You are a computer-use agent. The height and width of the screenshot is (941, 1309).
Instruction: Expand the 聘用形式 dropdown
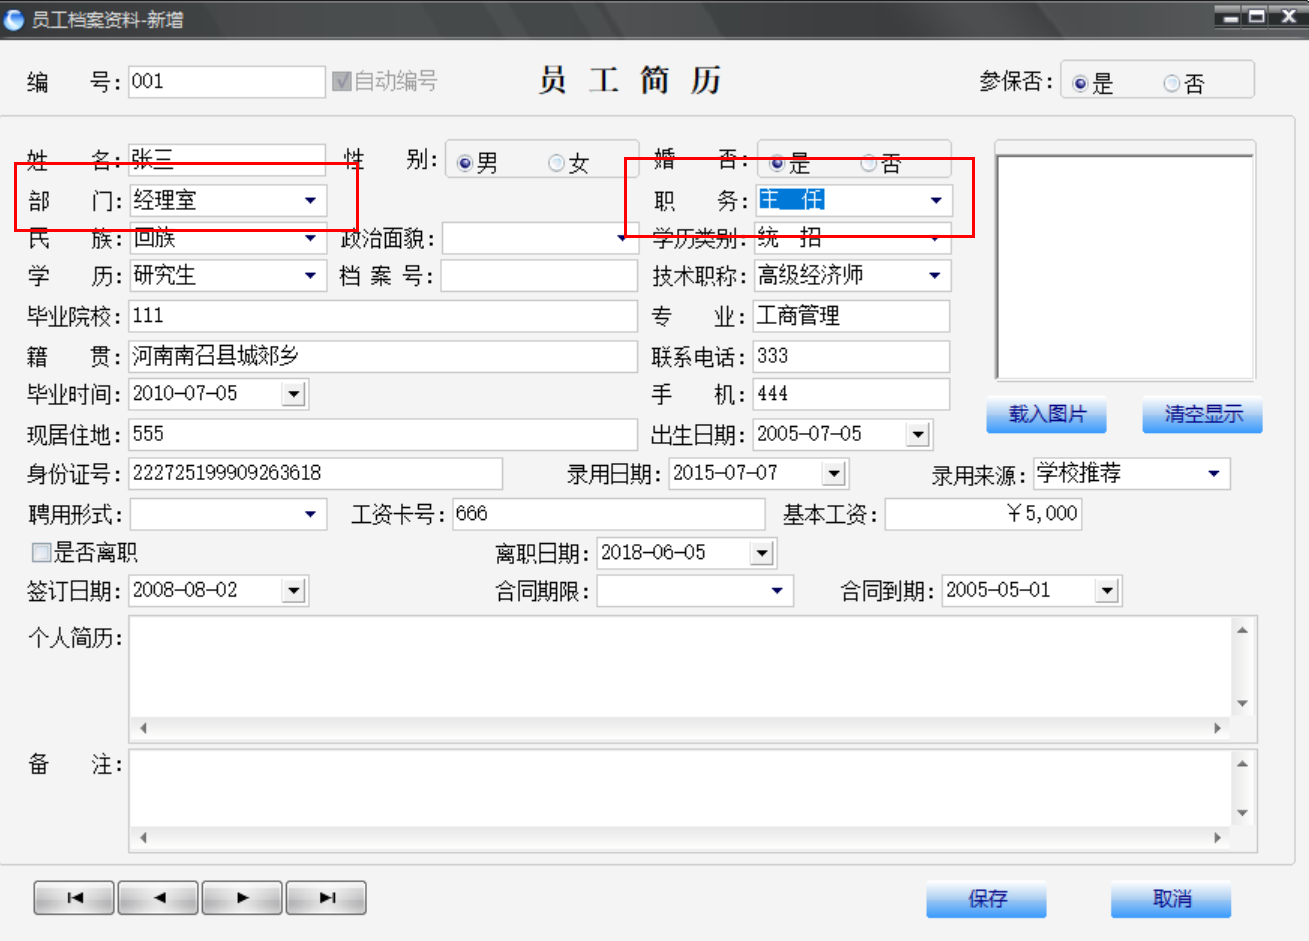(x=310, y=514)
